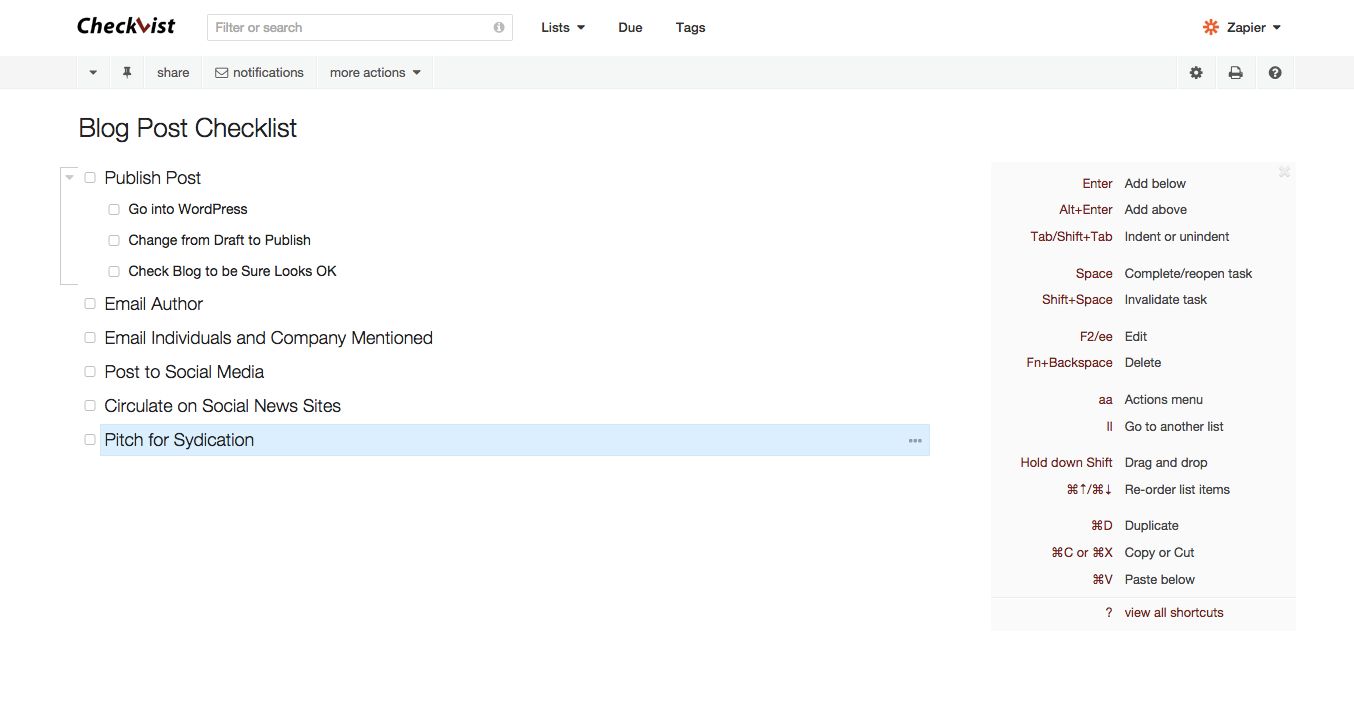Viewport: 1354px width, 707px height.
Task: Select Check Blog to be Sure Looks OK text
Action: point(233,272)
